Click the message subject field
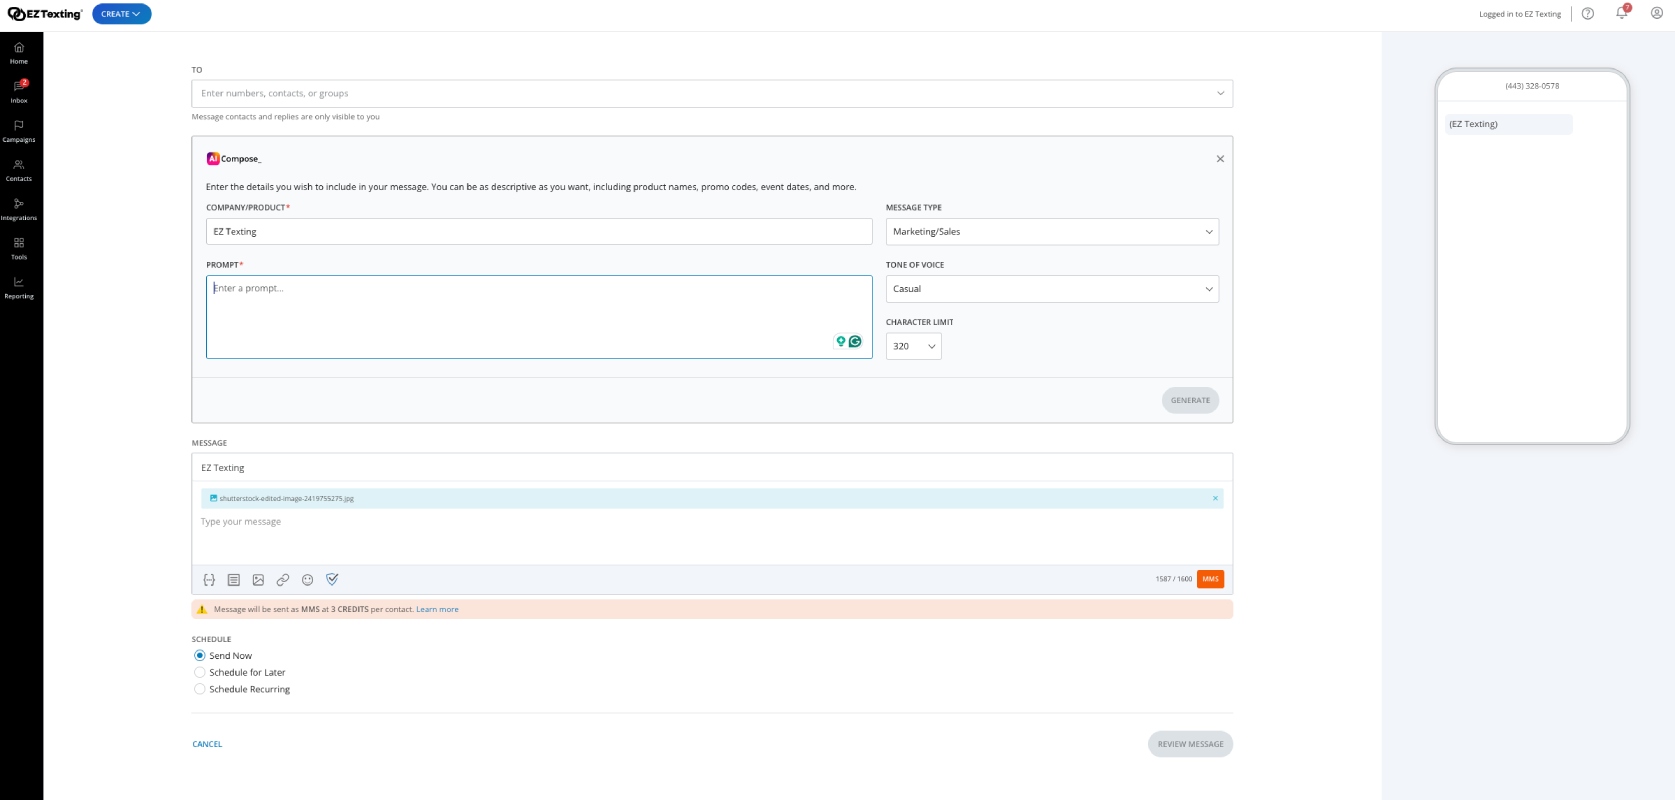1675x800 pixels. 712,468
